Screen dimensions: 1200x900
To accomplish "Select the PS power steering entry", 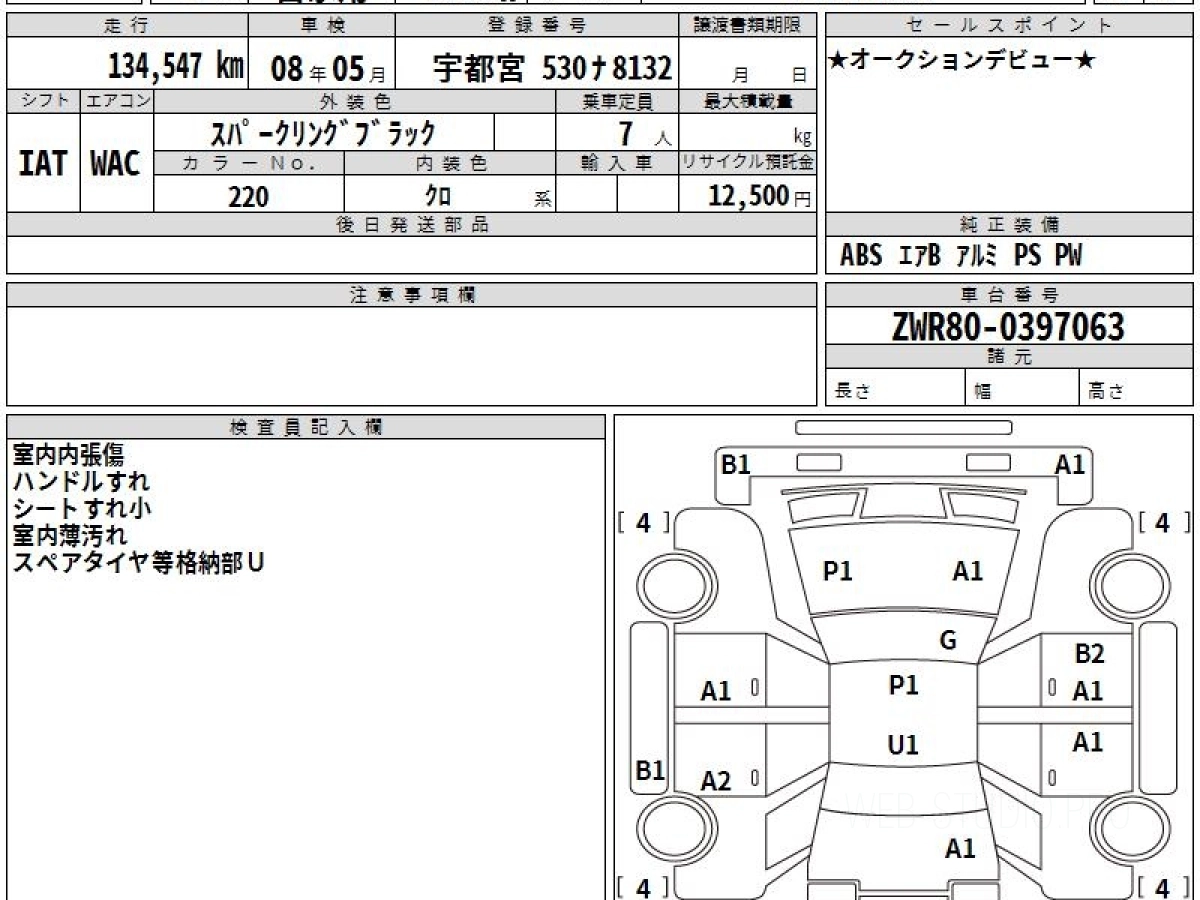I will tap(1027, 256).
